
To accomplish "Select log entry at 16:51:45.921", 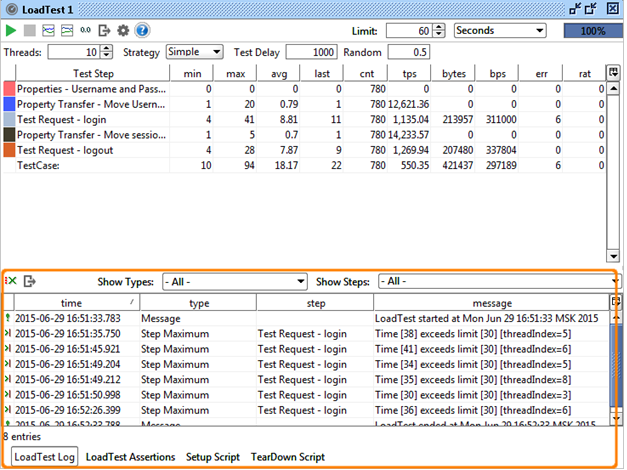I will [306, 349].
